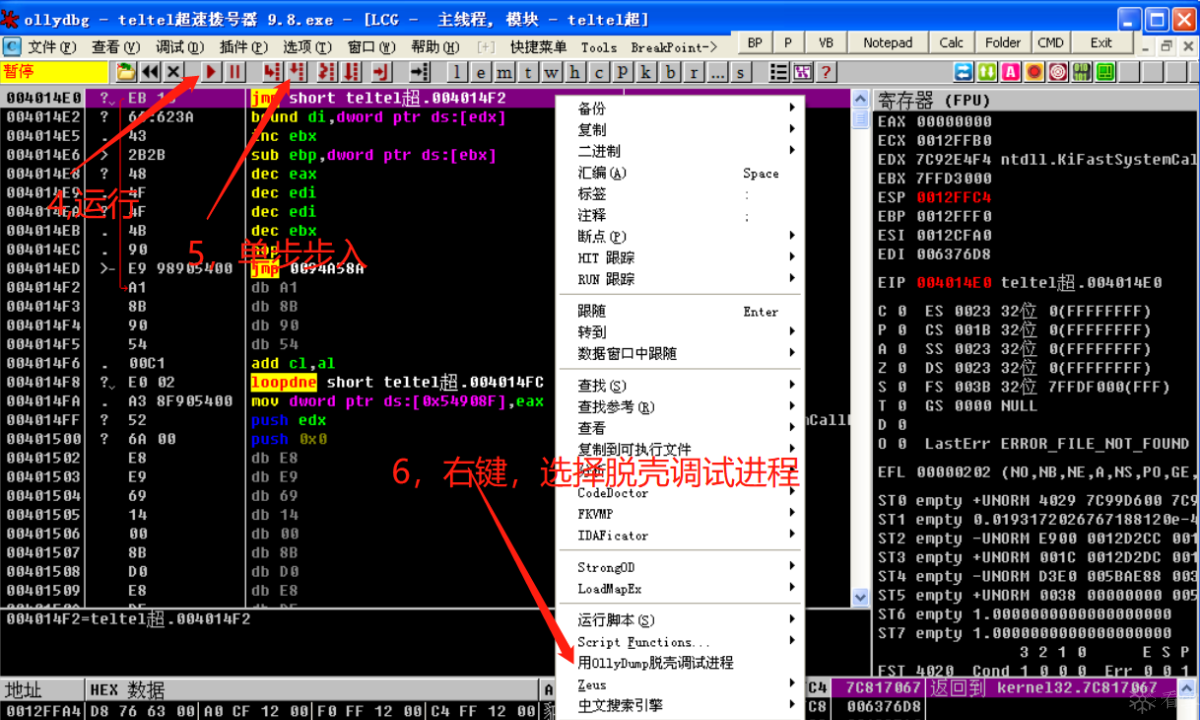Open the 文件(F) menu
This screenshot has height=720, width=1200.
(51, 47)
